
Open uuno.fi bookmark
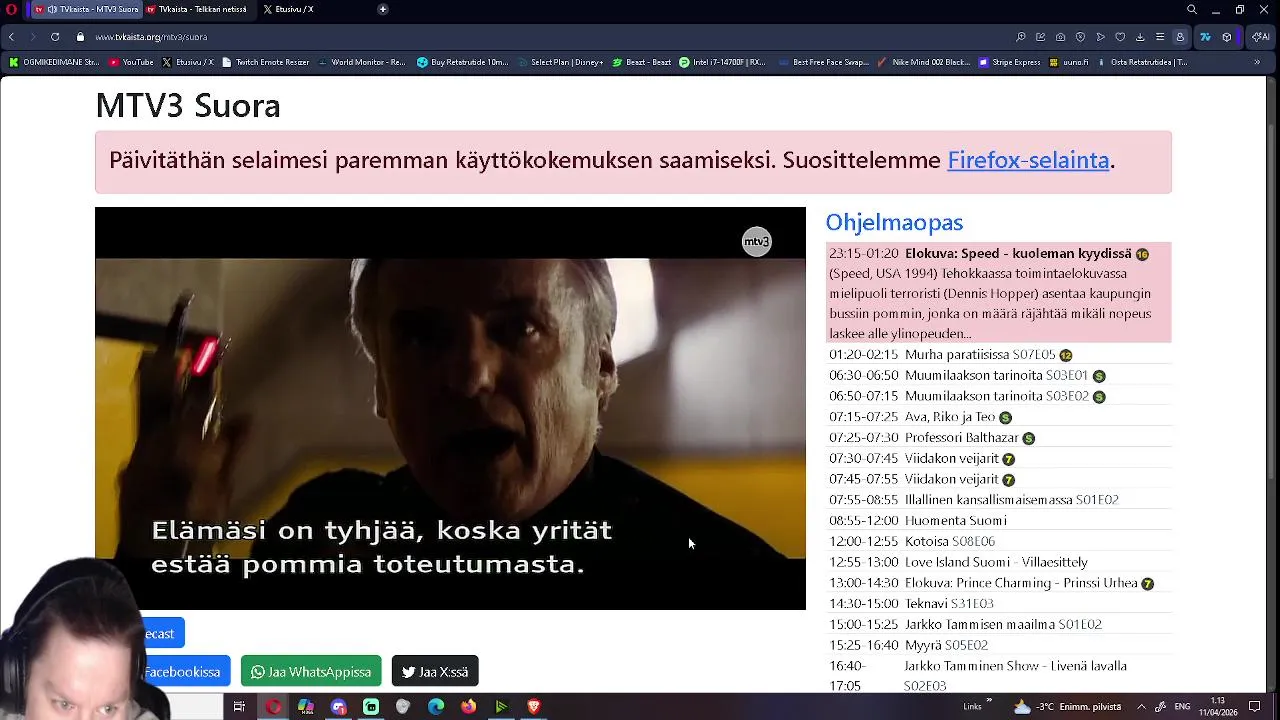[1069, 62]
